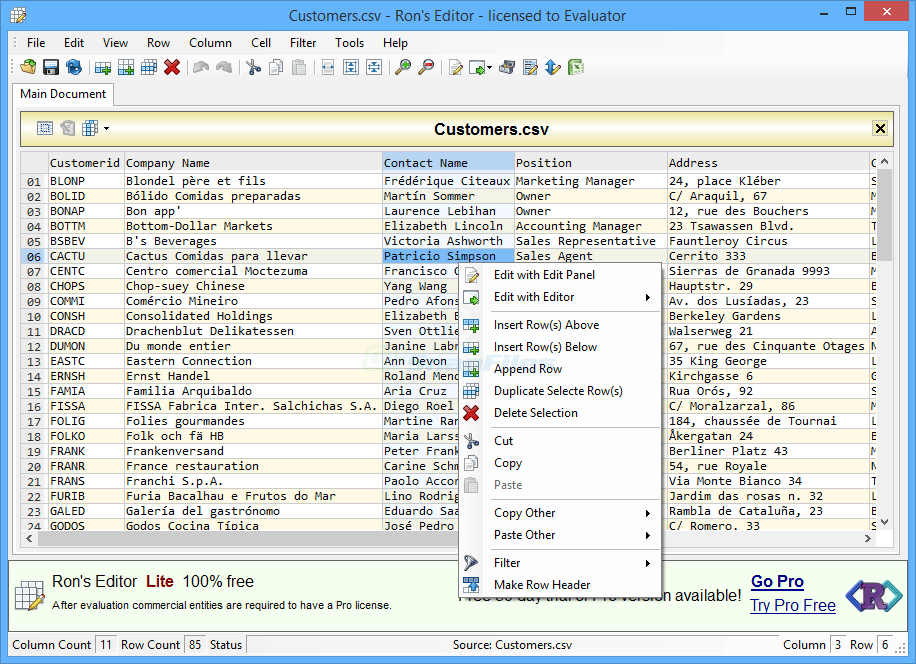Redo the action in the toolbar

pos(224,67)
